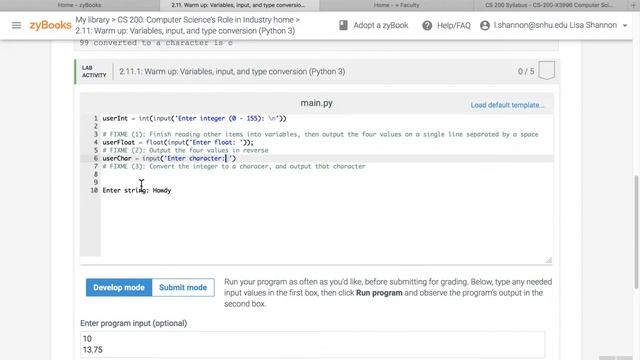Click line 6 userChar code line
Screen dimensions: 640x360
coord(169,158)
